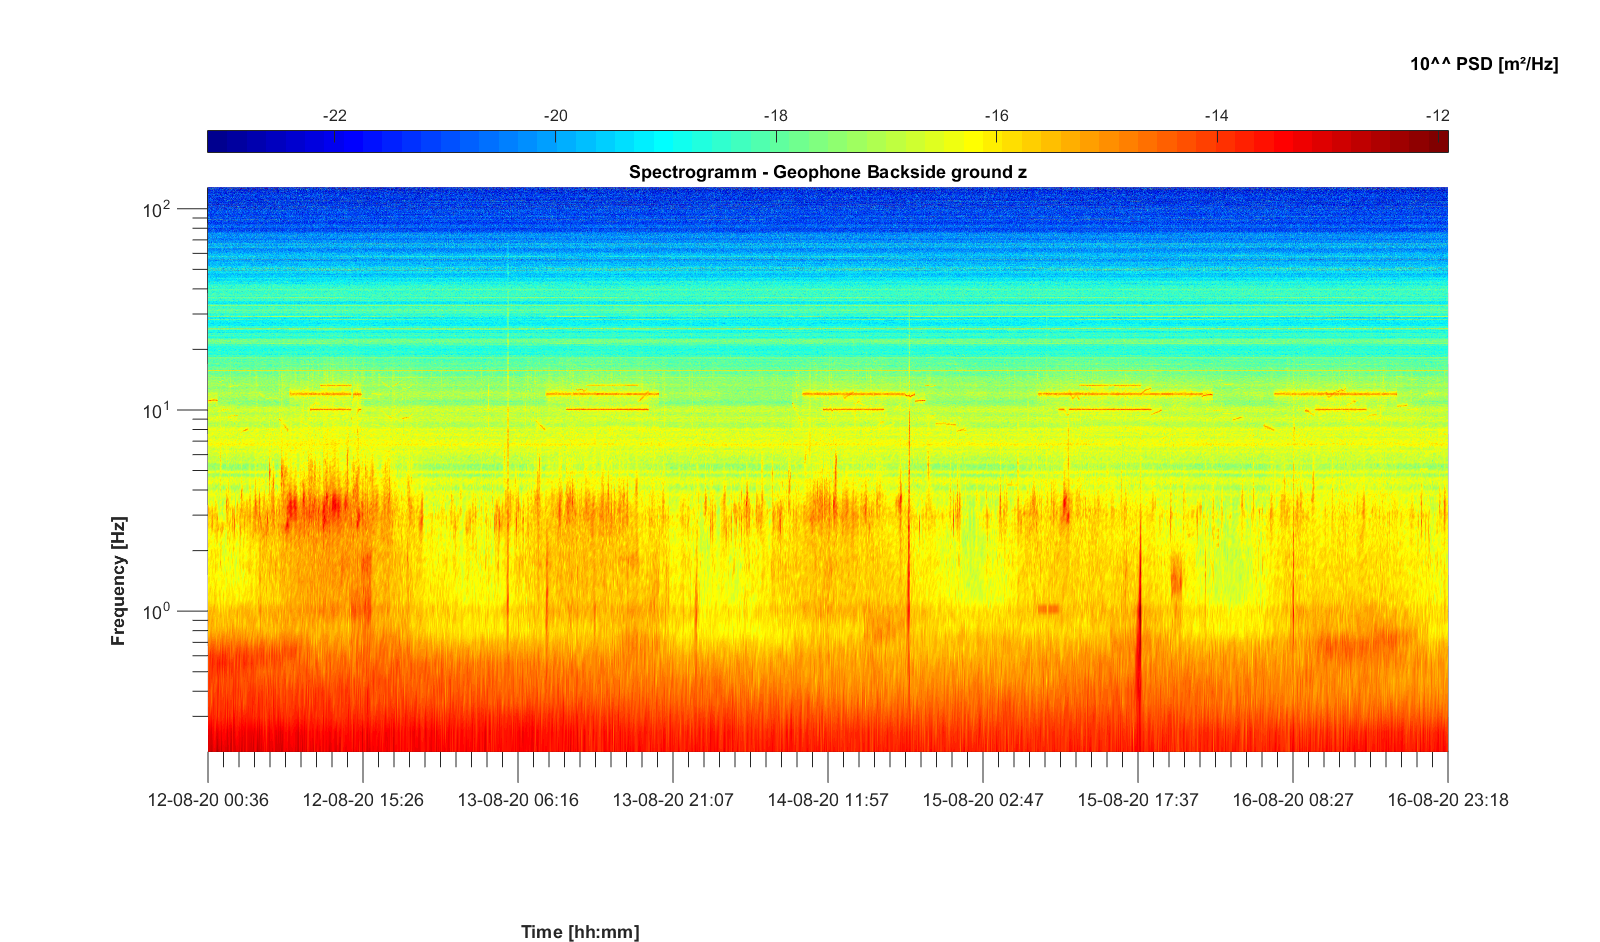Image resolution: width=1600 pixels, height=942 pixels.
Task: Click the time label '16-08-20 23:18'
Action: 1448,800
